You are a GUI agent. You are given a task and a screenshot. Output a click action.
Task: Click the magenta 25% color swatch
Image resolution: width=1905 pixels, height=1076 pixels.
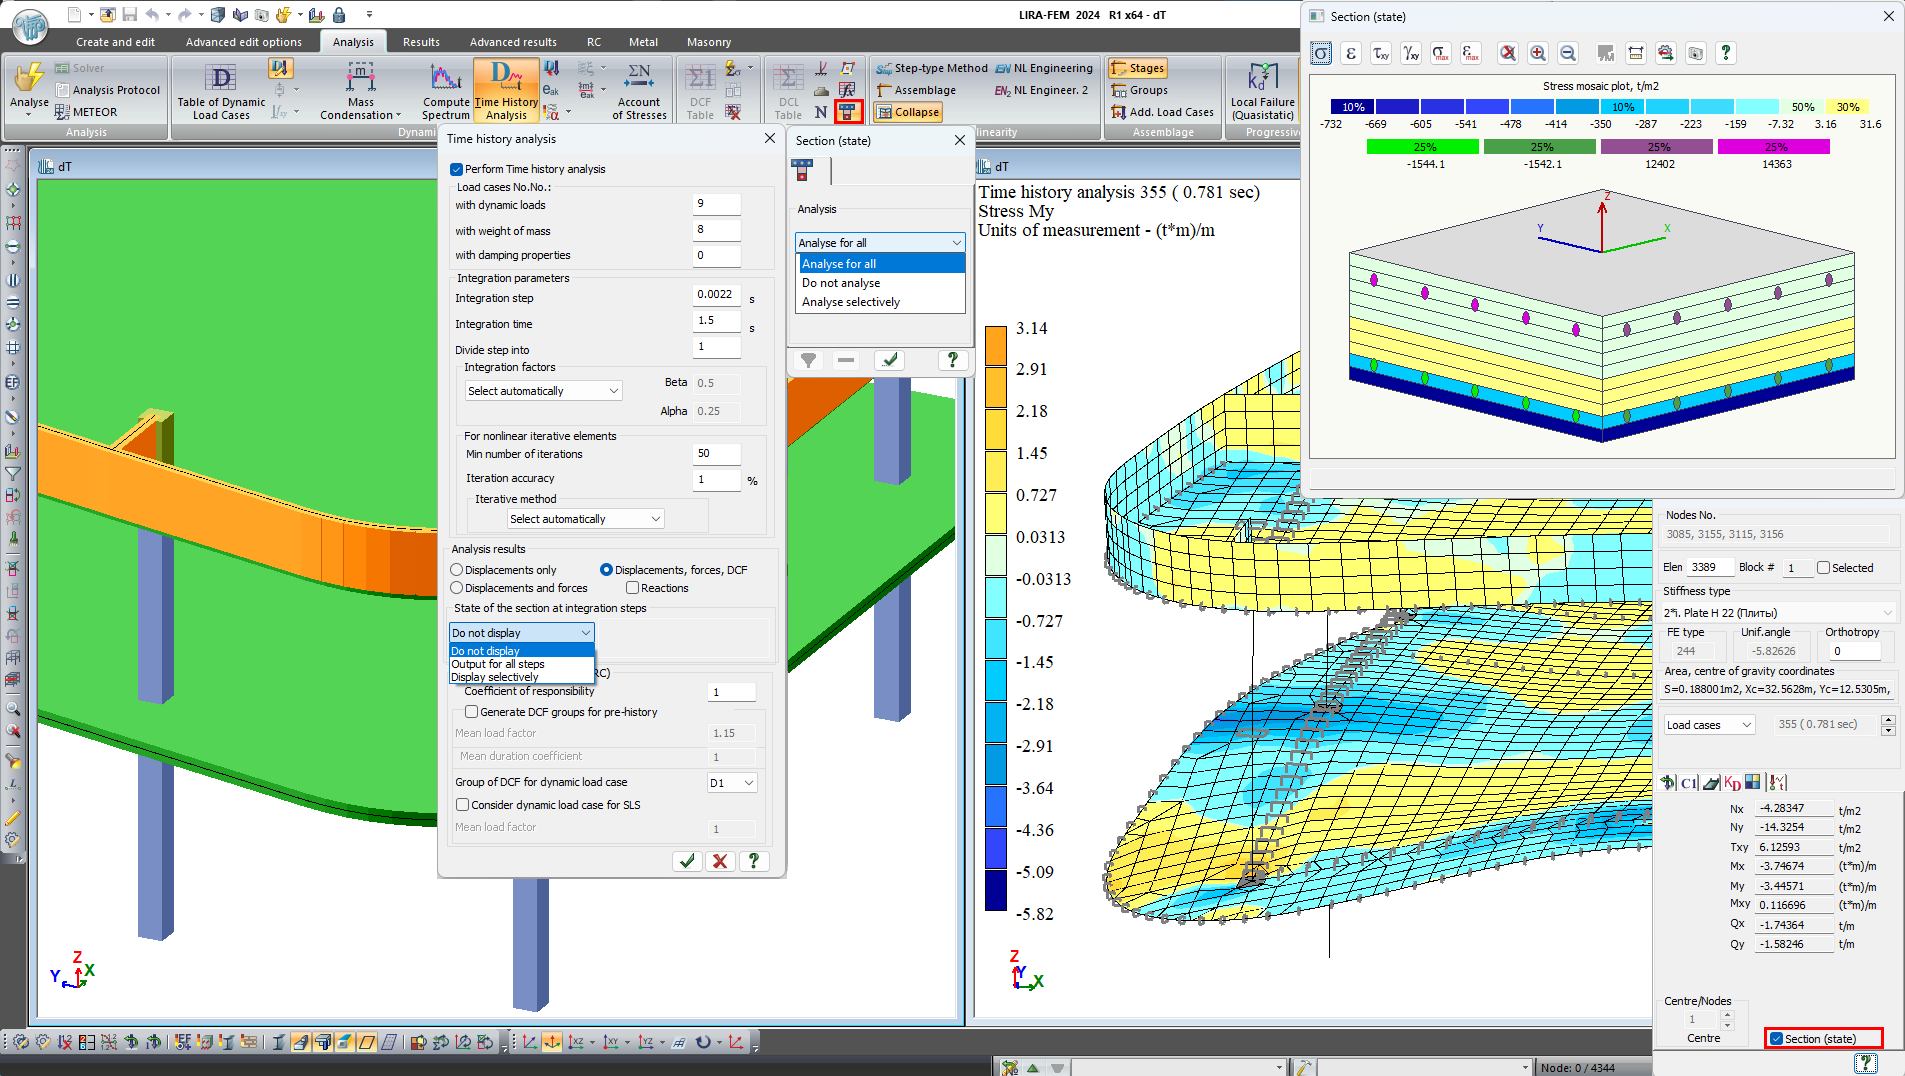point(1774,147)
